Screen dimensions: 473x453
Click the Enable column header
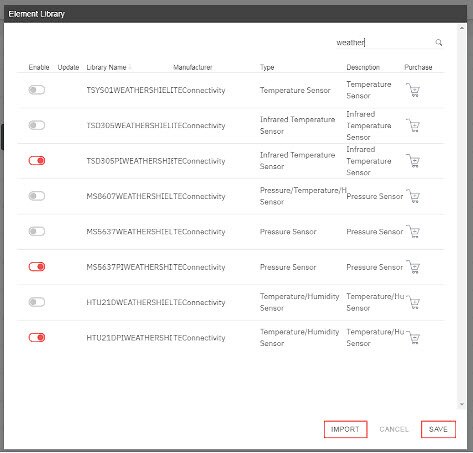click(39, 67)
